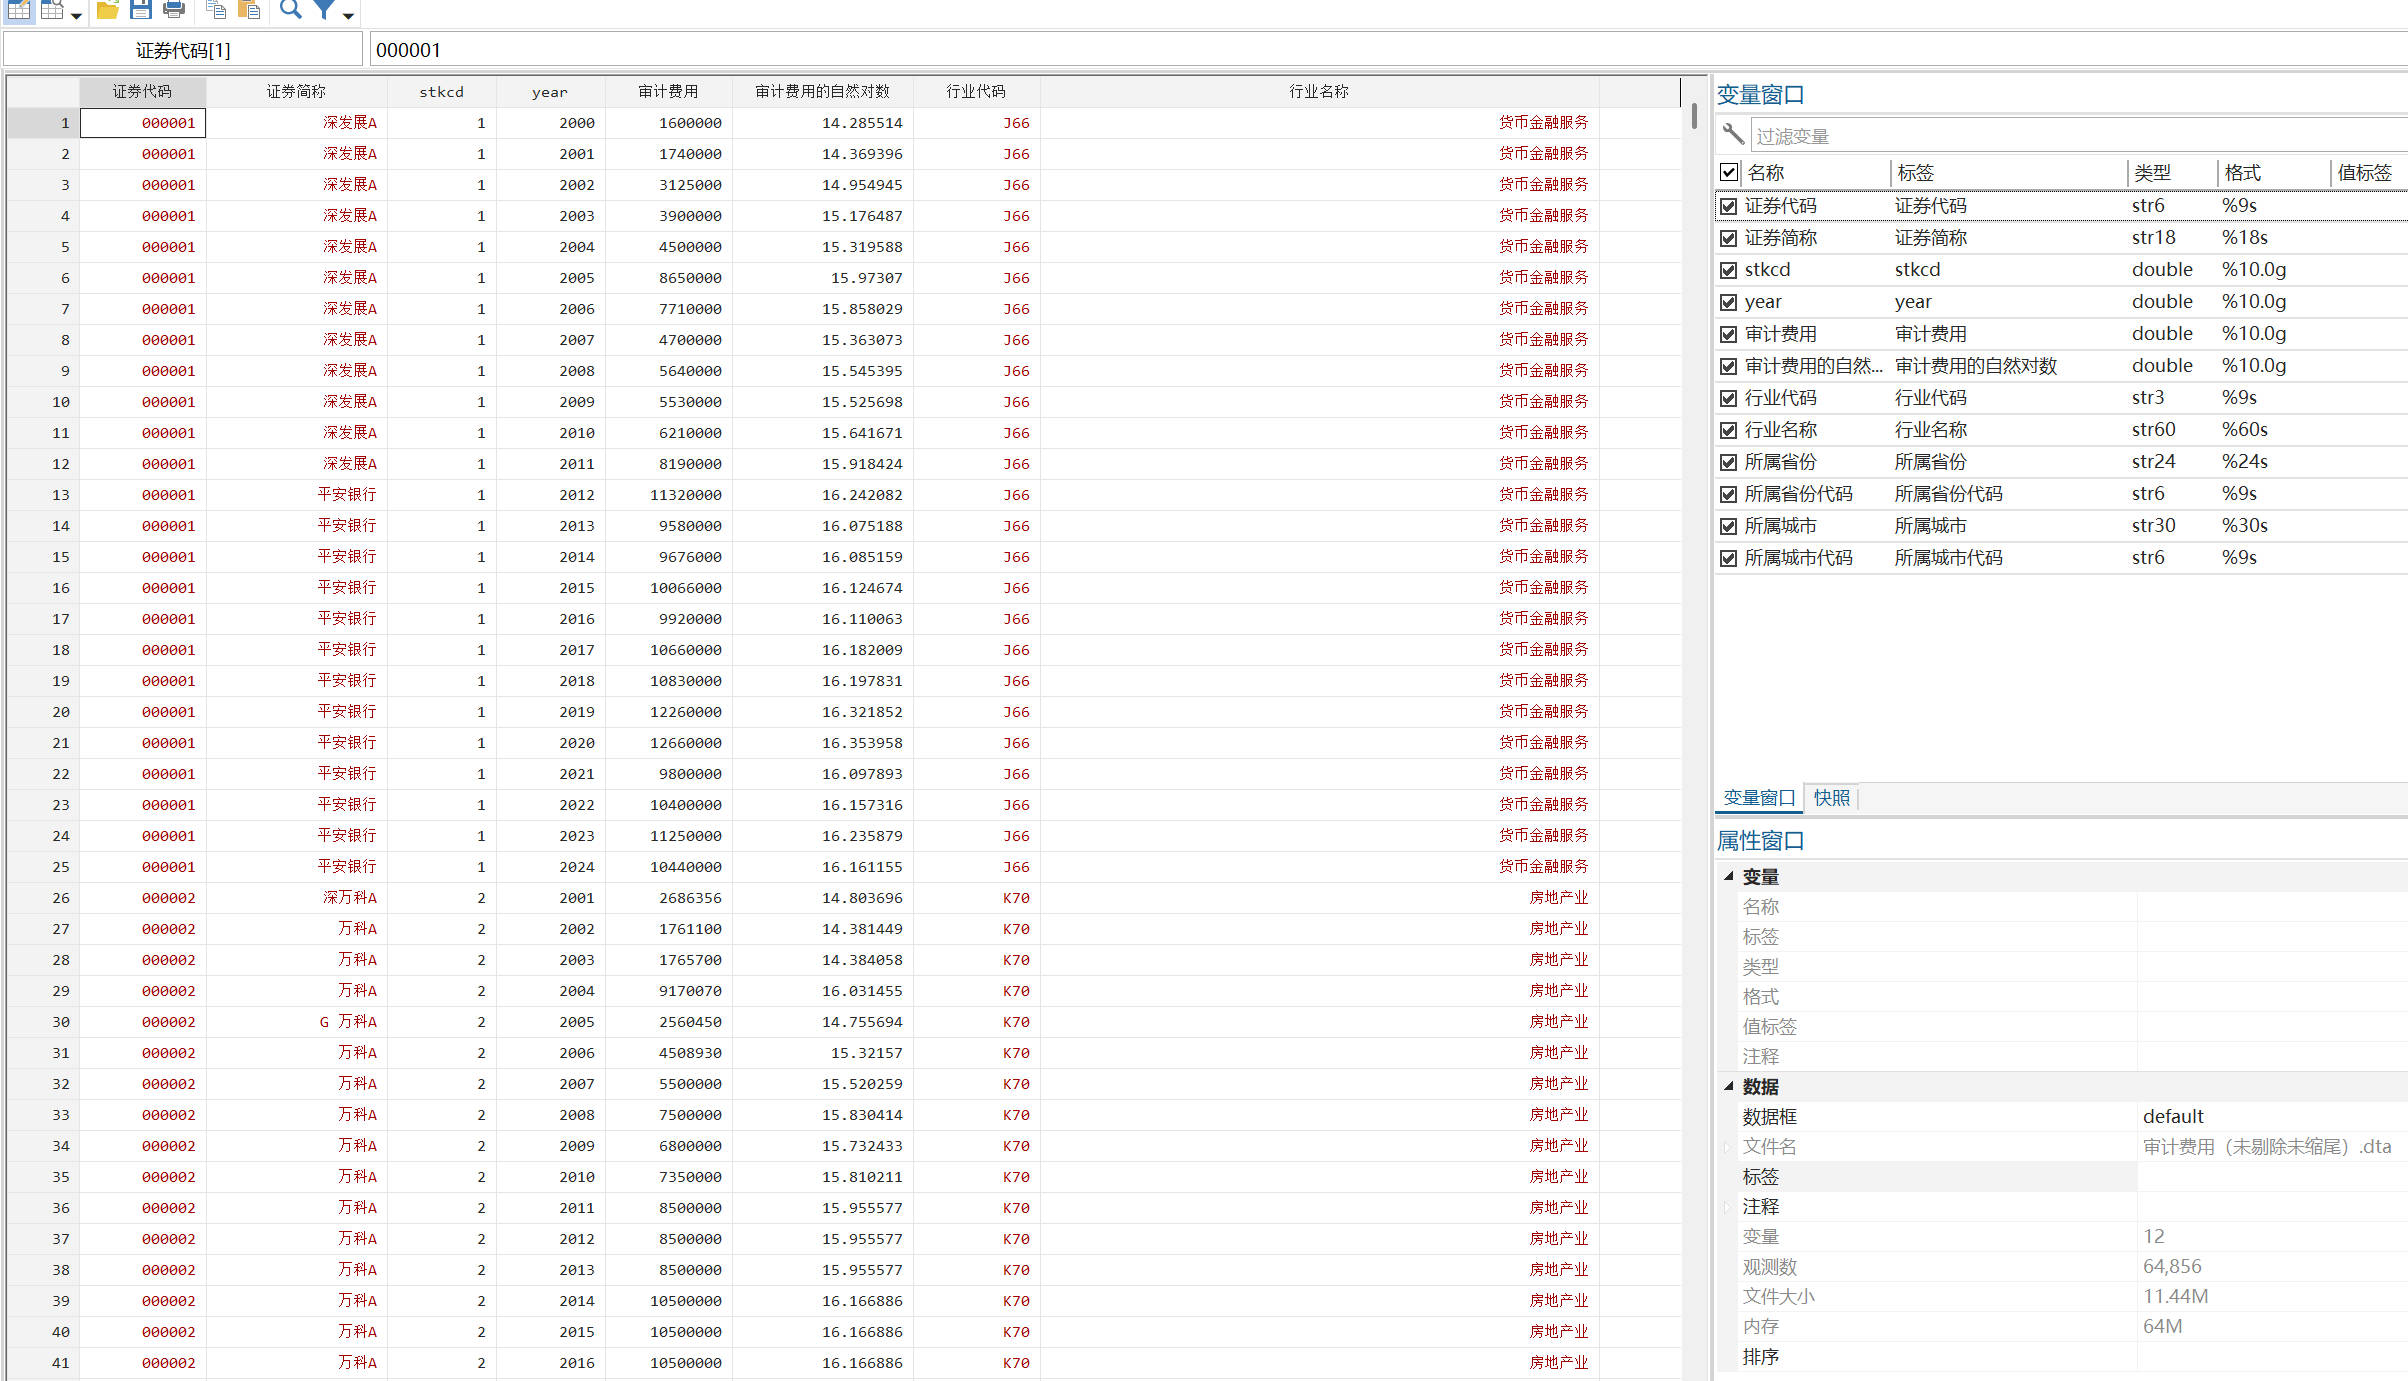Open find with the magnifier icon
The image size is (2408, 1381).
pos(290,10)
